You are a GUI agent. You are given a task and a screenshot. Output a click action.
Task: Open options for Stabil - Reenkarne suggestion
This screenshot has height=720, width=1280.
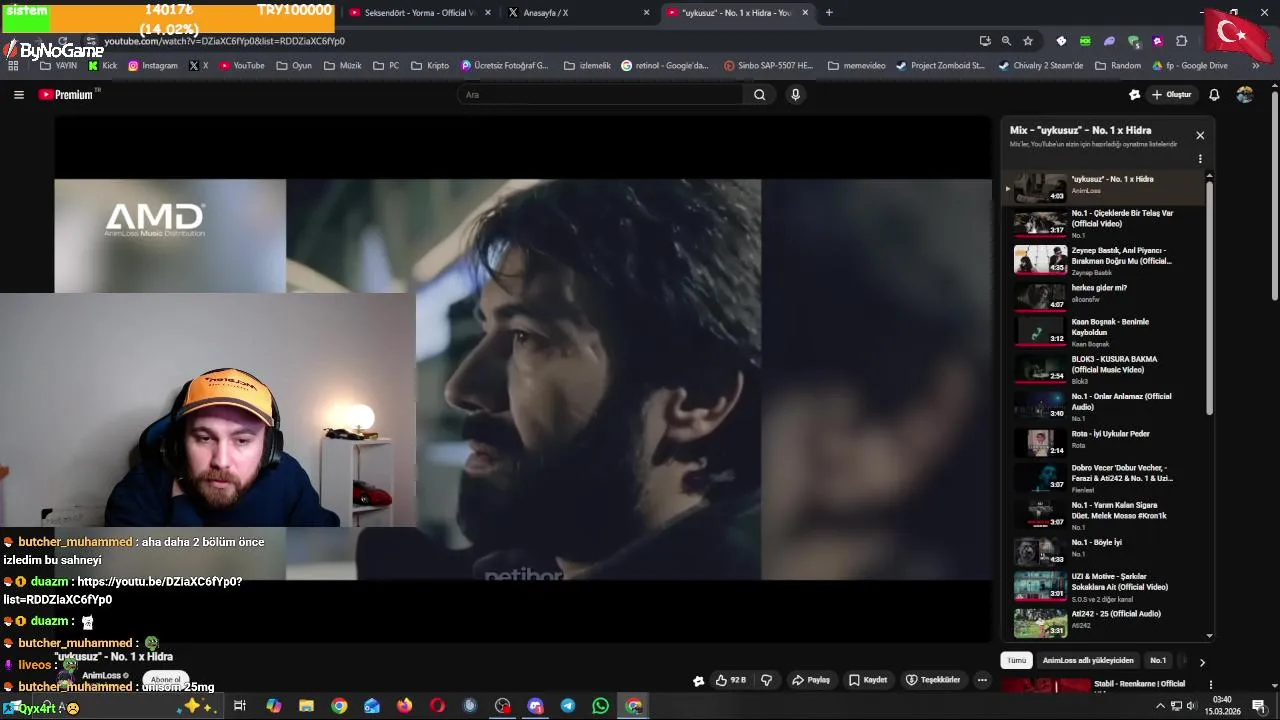(x=1211, y=686)
